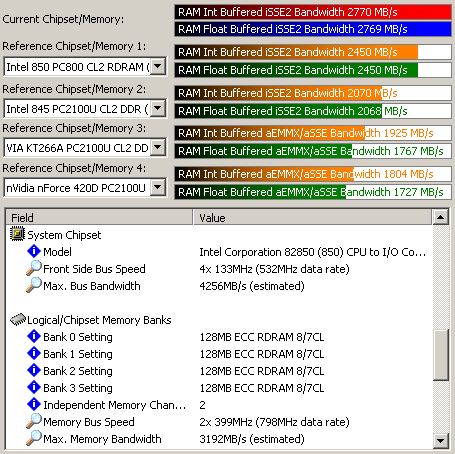Click magnifier icon for Front Side Bus Speed
This screenshot has width=455, height=454.
click(x=34, y=268)
